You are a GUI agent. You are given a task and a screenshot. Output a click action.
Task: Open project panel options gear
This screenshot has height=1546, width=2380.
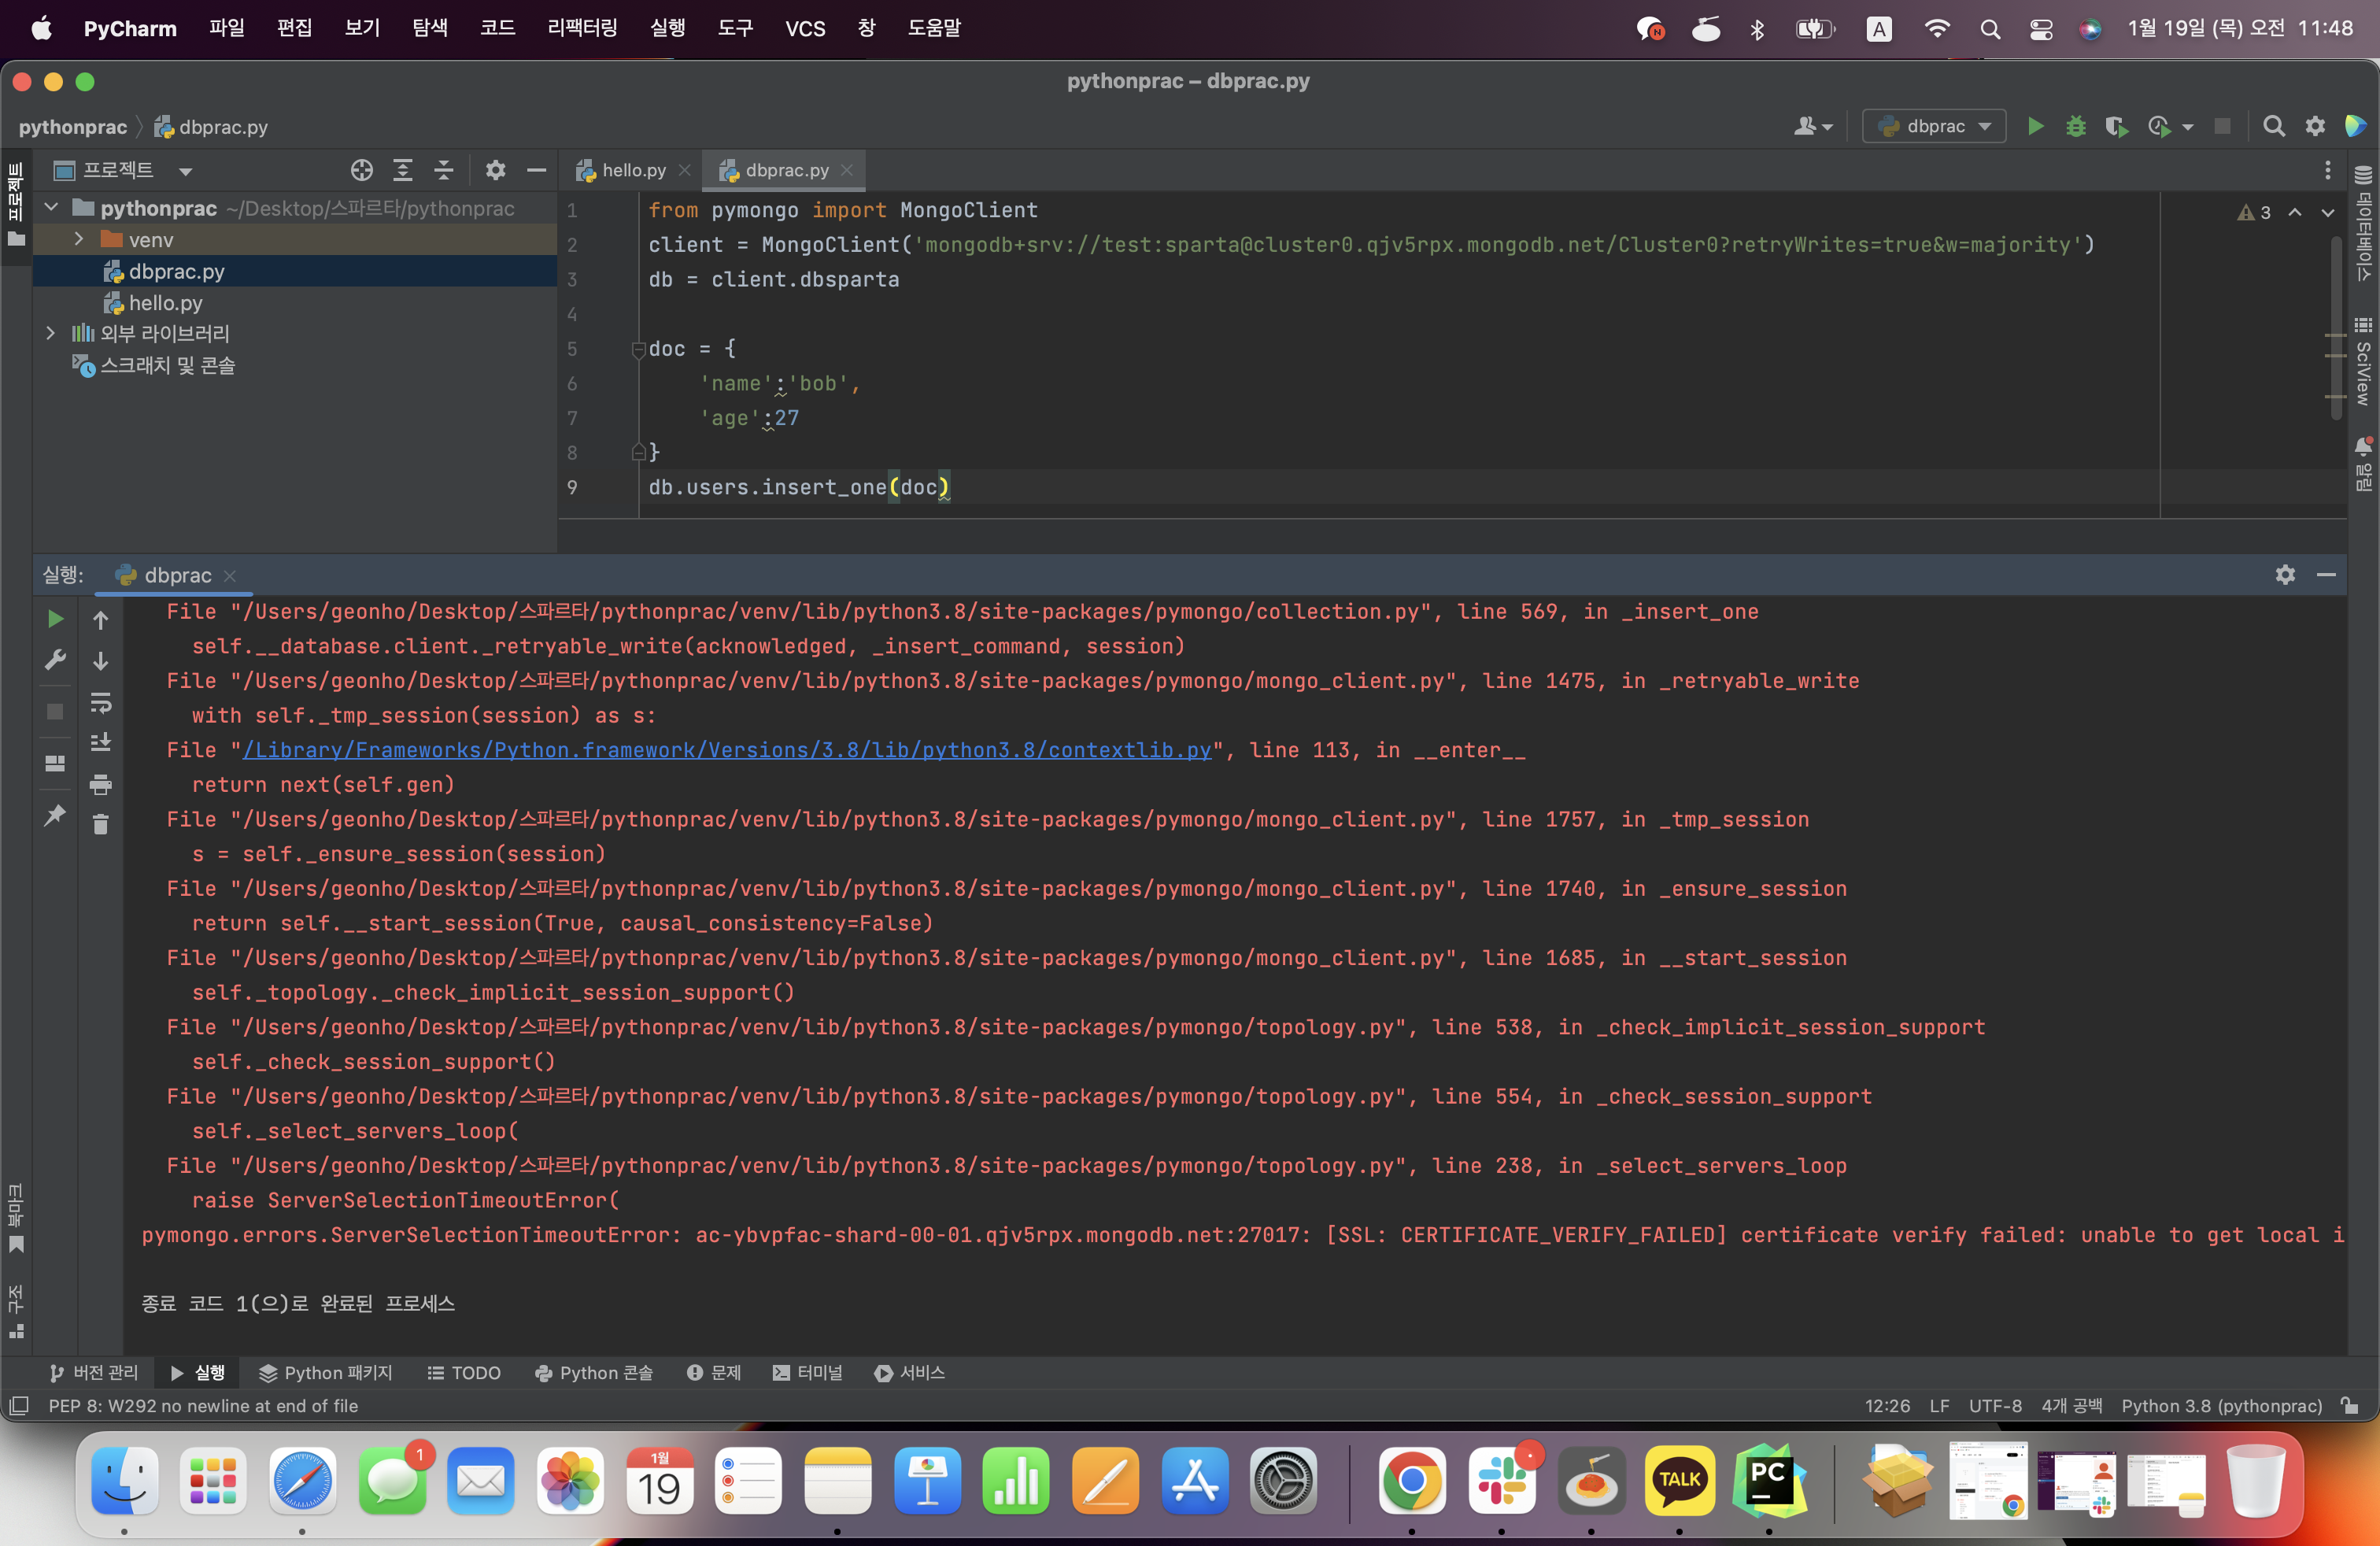pos(495,170)
